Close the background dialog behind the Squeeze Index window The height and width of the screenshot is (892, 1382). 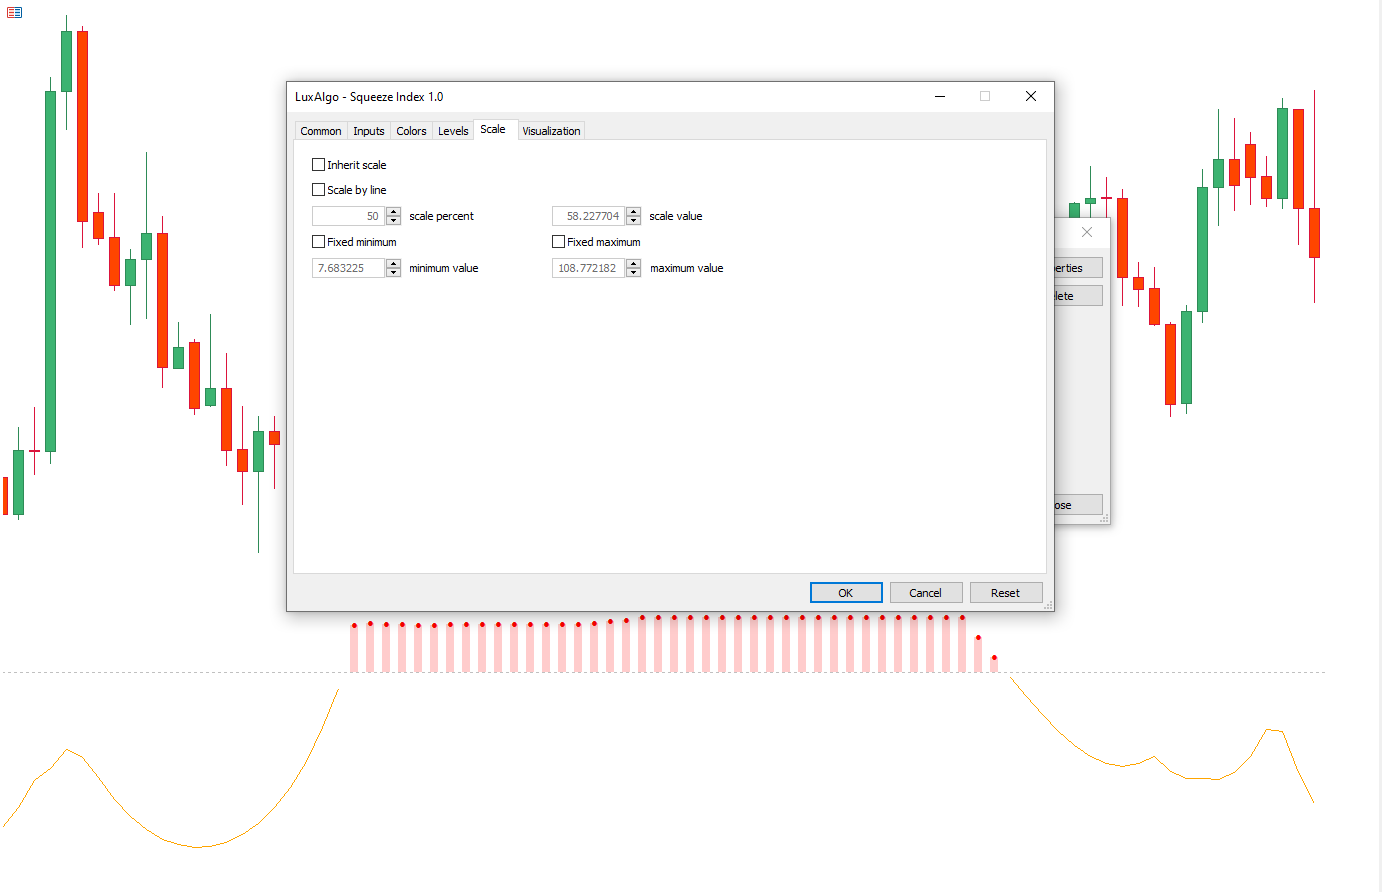tap(1087, 232)
